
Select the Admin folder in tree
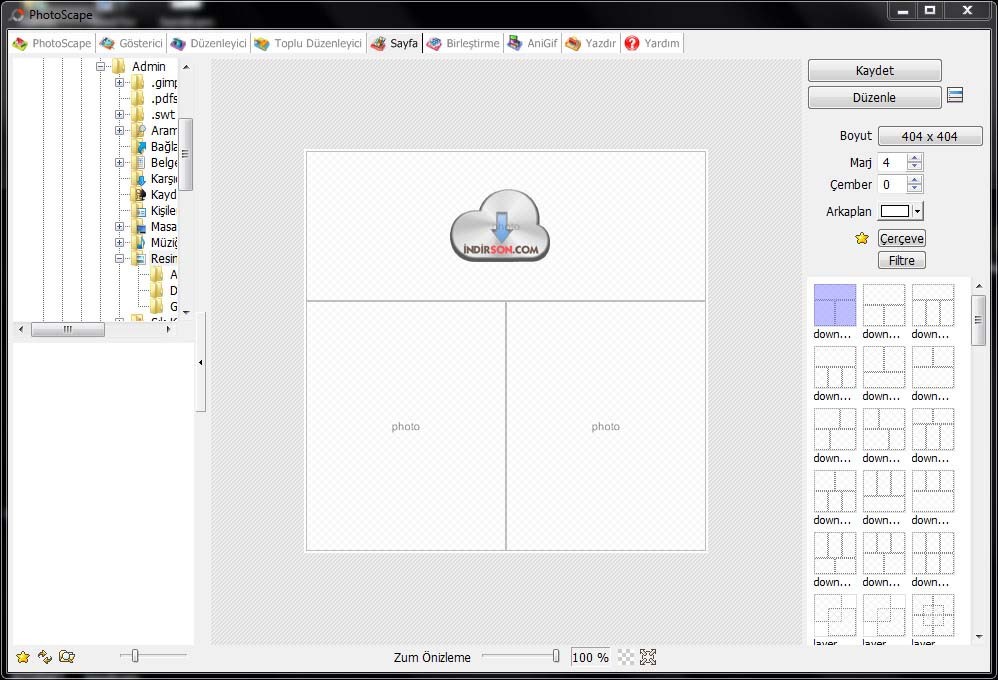tap(148, 66)
